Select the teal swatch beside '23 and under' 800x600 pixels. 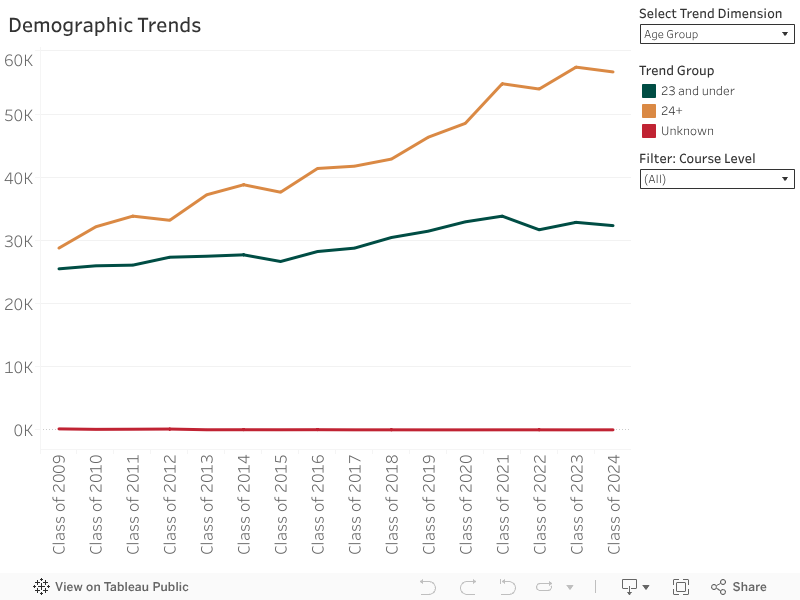651,91
